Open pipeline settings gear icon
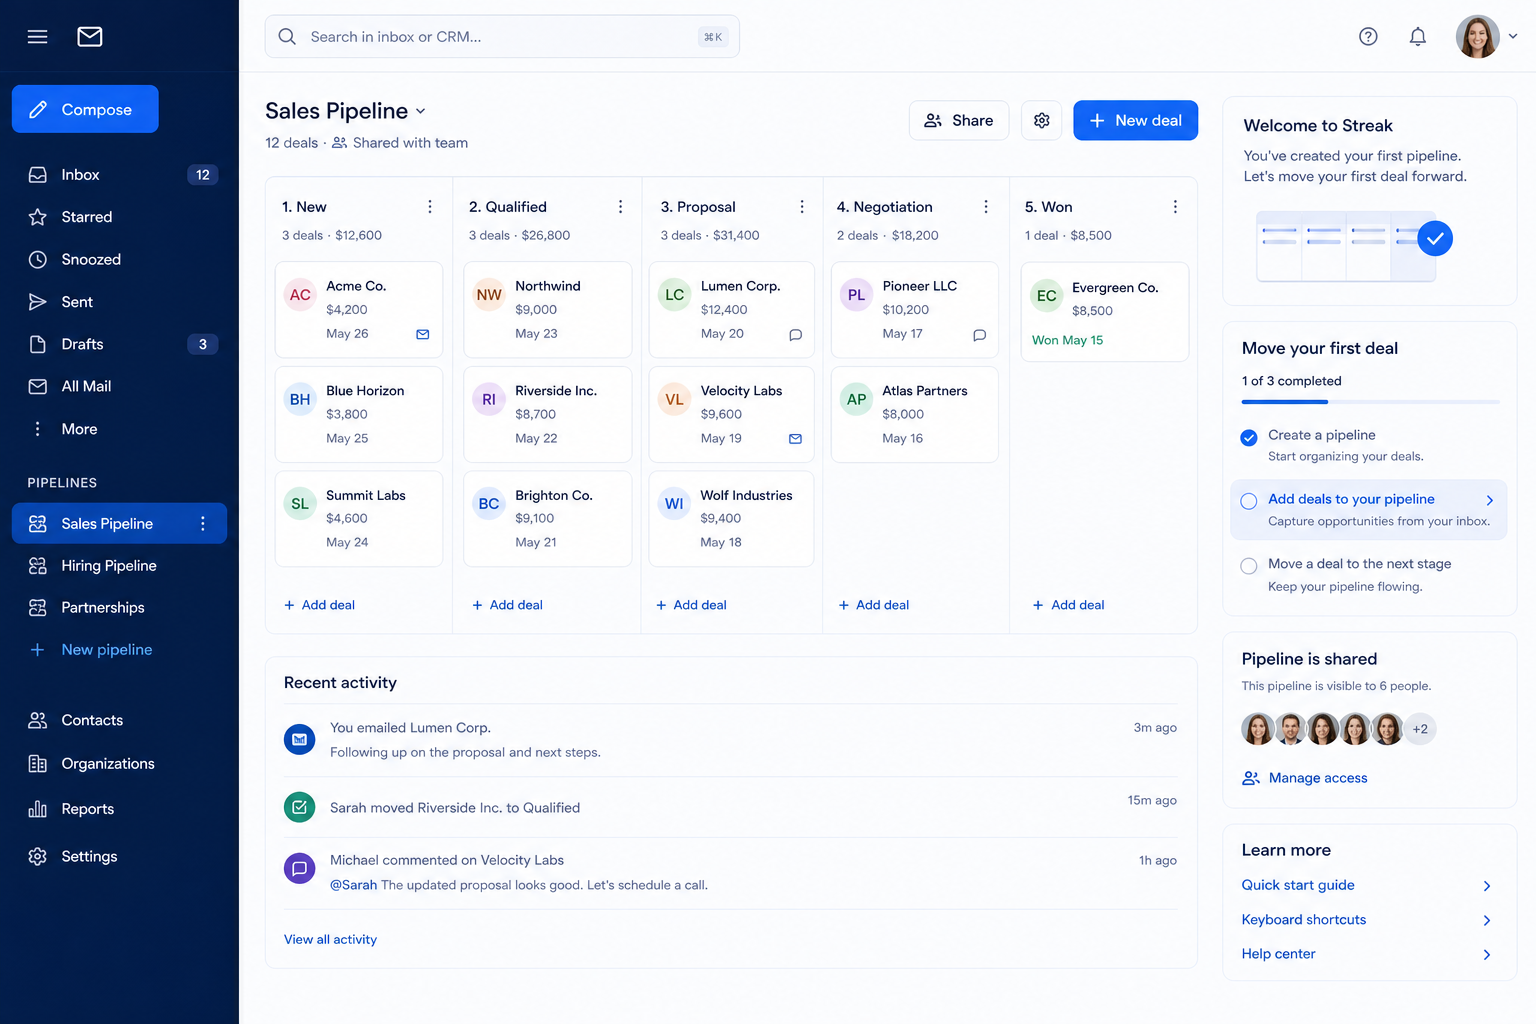This screenshot has width=1536, height=1024. [1042, 121]
